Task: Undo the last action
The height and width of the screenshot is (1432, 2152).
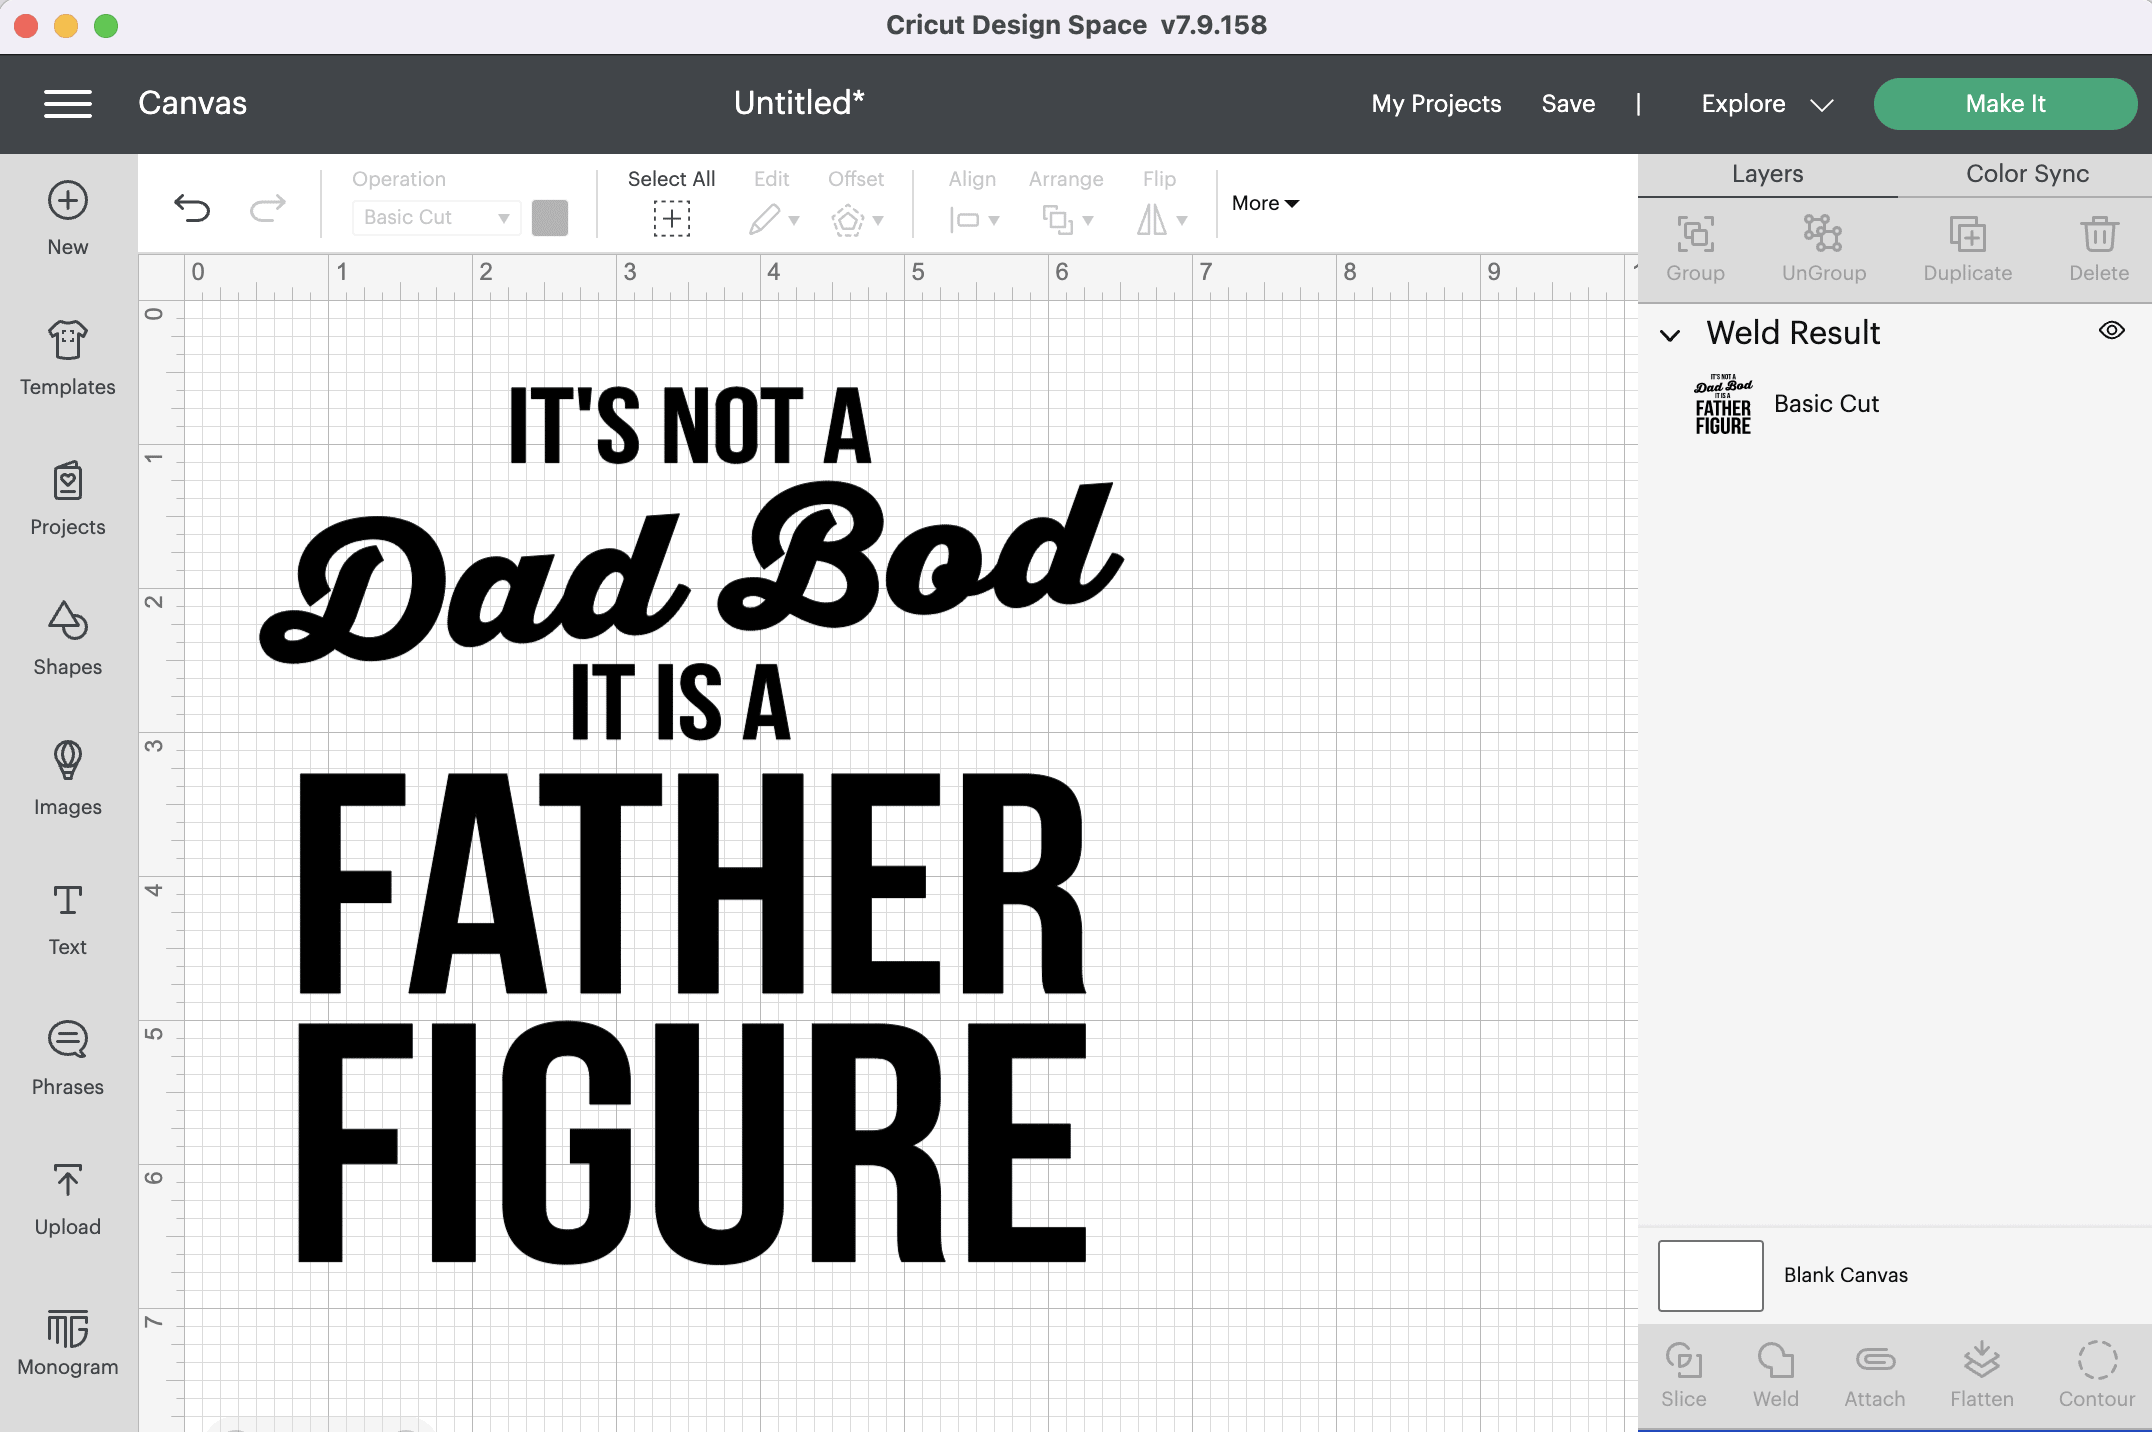Action: 192,208
